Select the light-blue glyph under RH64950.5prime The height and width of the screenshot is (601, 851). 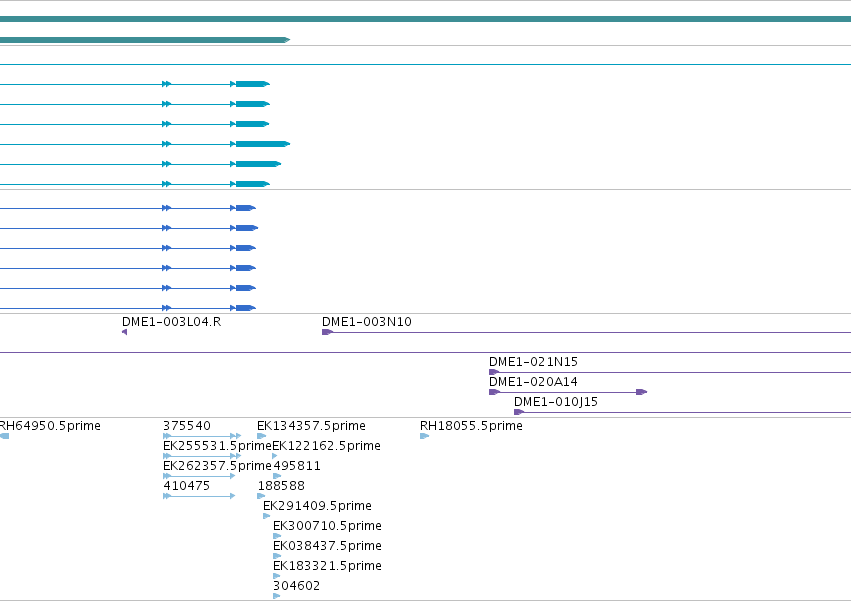(x=4, y=436)
